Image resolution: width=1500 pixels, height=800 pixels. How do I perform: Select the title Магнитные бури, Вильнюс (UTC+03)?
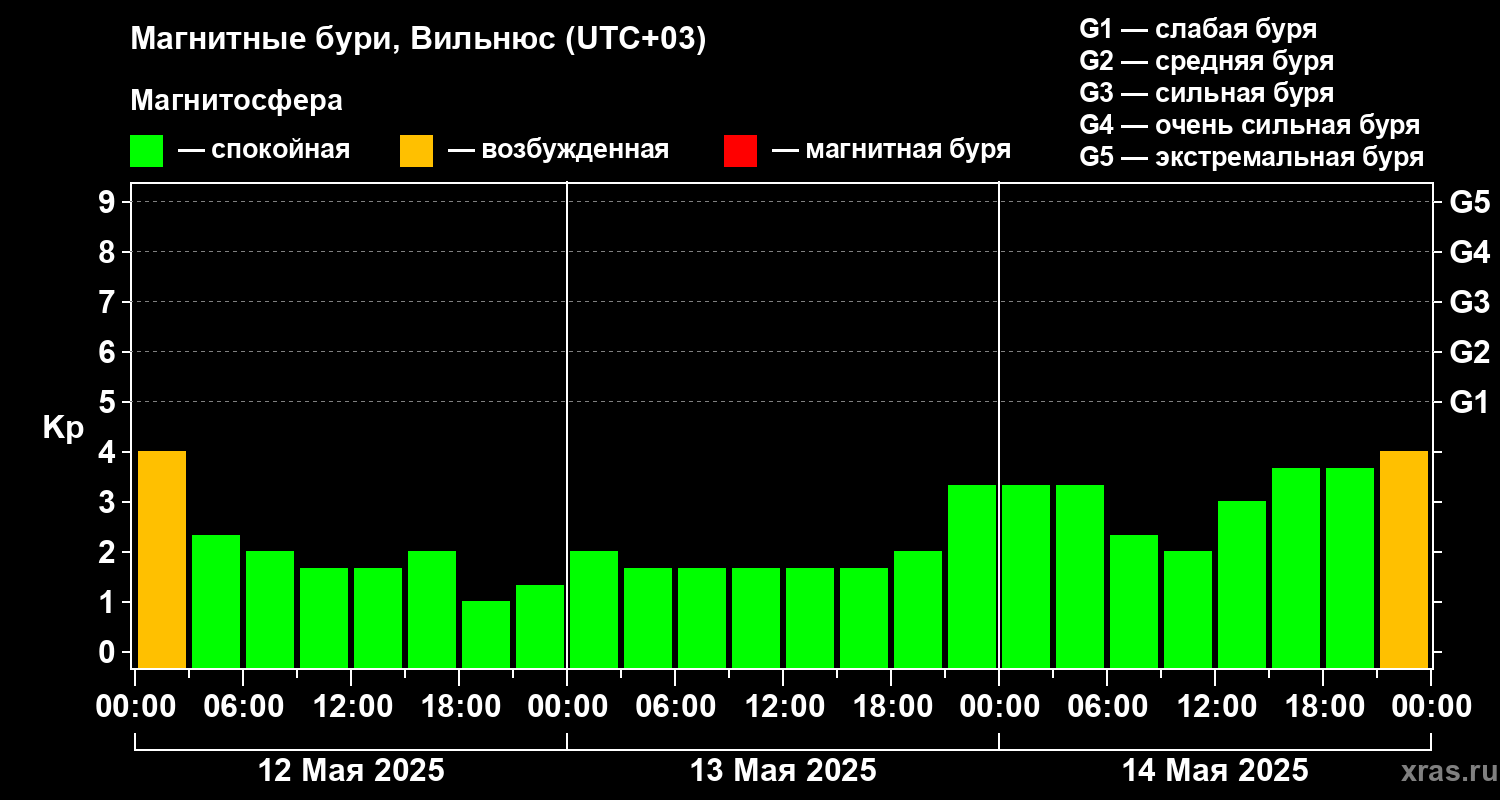pyautogui.click(x=418, y=41)
